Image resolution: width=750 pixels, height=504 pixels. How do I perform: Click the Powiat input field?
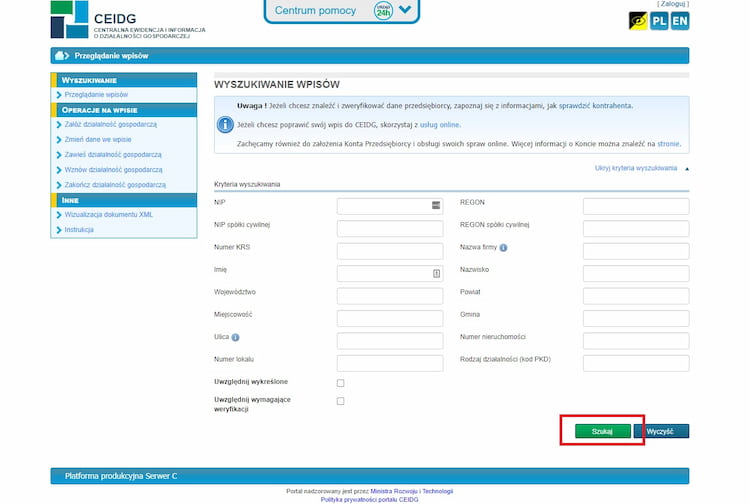click(636, 296)
